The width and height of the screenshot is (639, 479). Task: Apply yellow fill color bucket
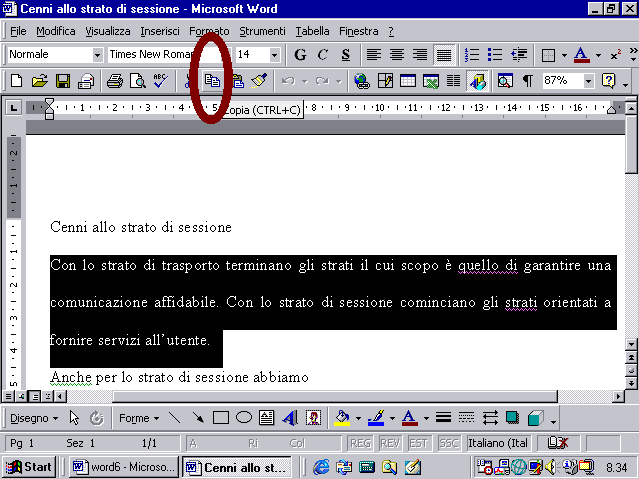click(x=342, y=418)
